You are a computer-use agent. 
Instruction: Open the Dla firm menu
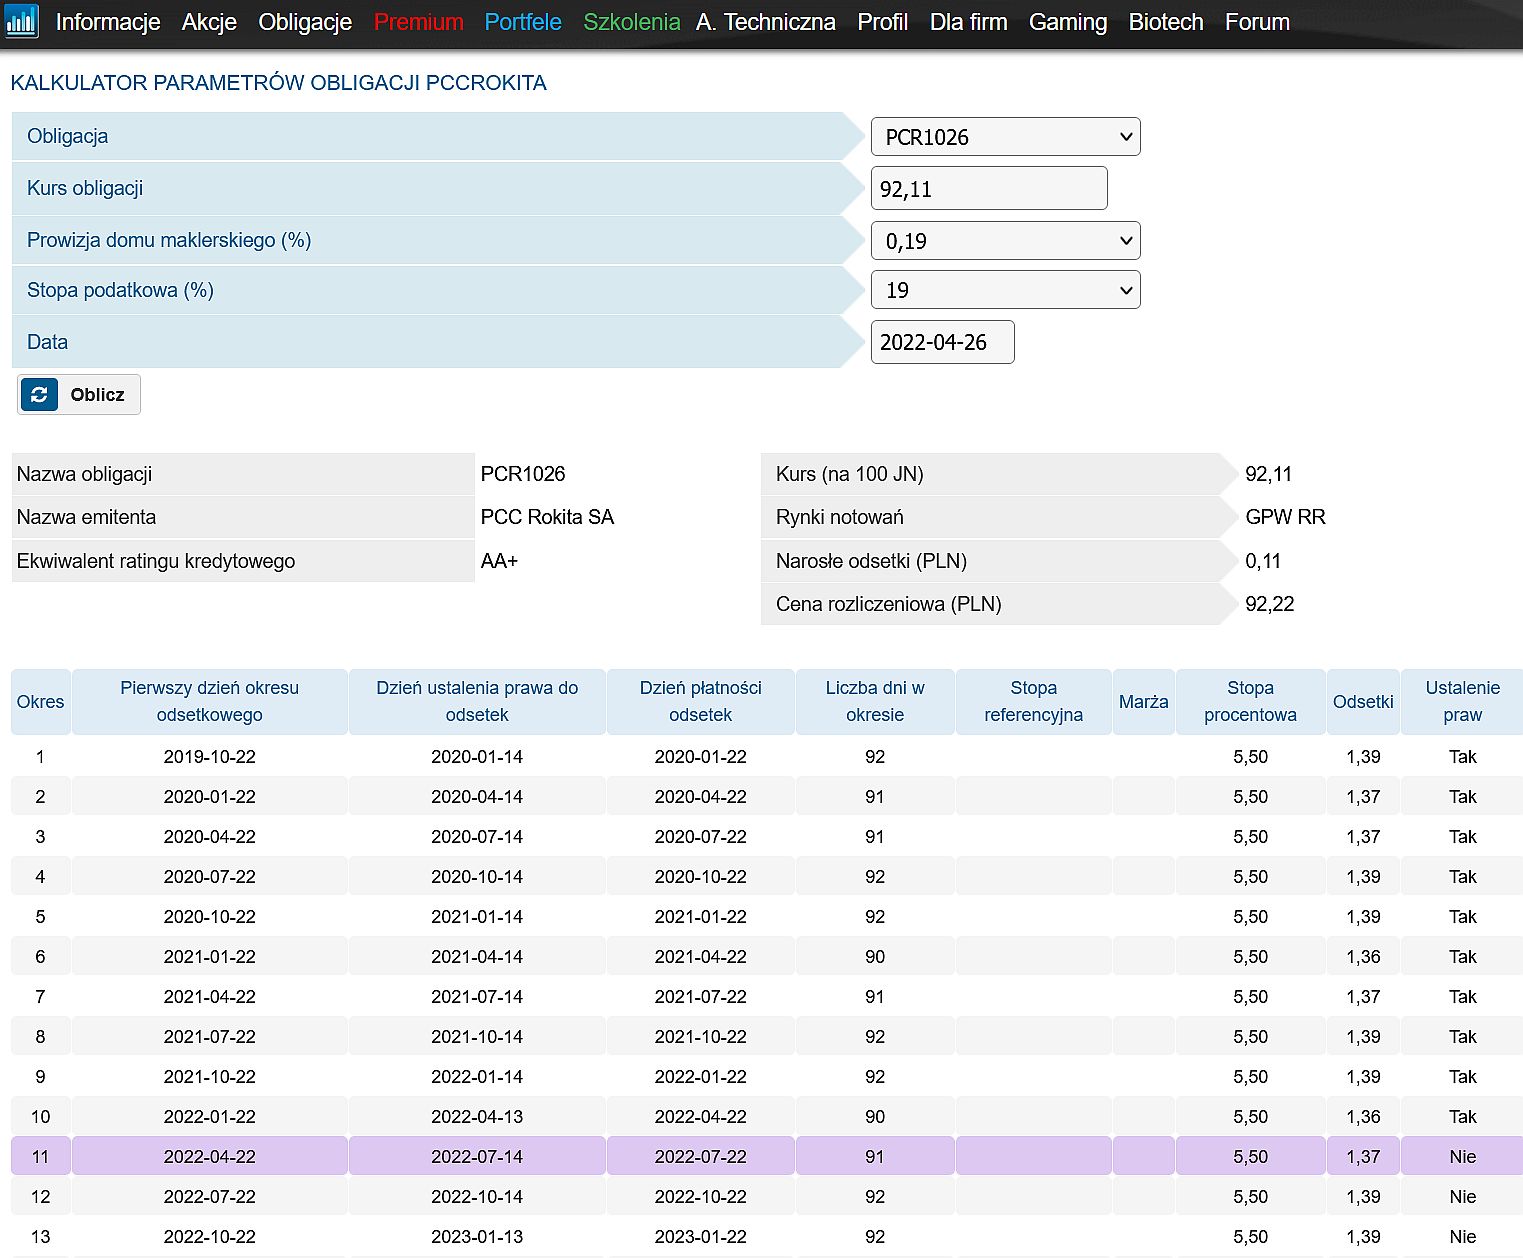pyautogui.click(x=968, y=22)
